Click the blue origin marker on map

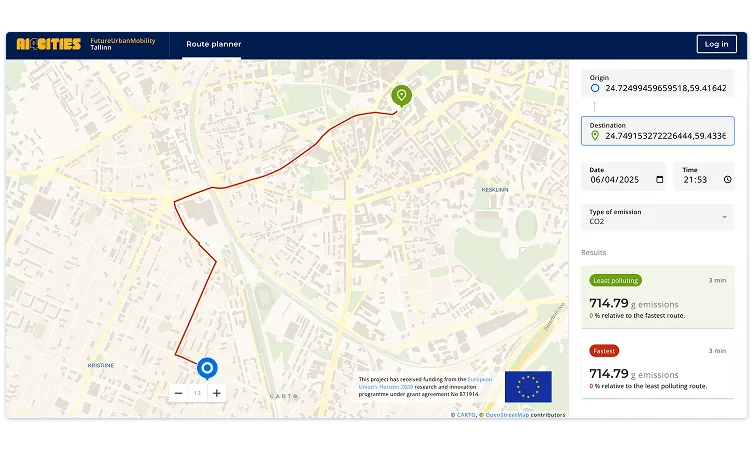(x=207, y=369)
